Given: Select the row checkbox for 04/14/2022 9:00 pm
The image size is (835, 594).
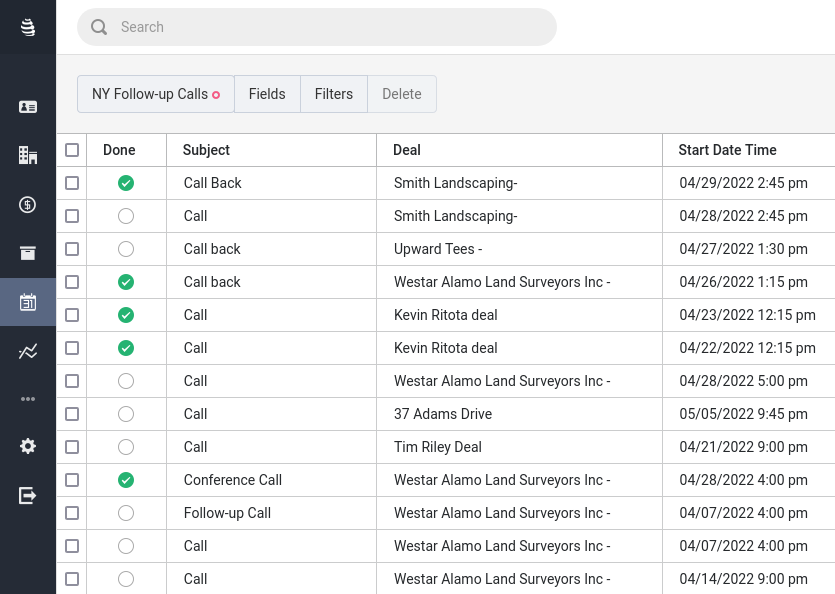Looking at the screenshot, I should [72, 580].
